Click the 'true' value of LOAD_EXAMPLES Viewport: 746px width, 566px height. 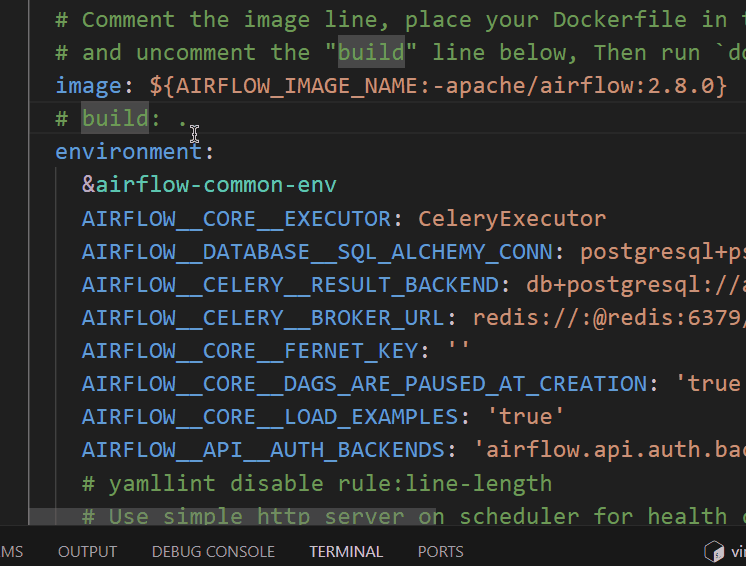pyautogui.click(x=526, y=417)
